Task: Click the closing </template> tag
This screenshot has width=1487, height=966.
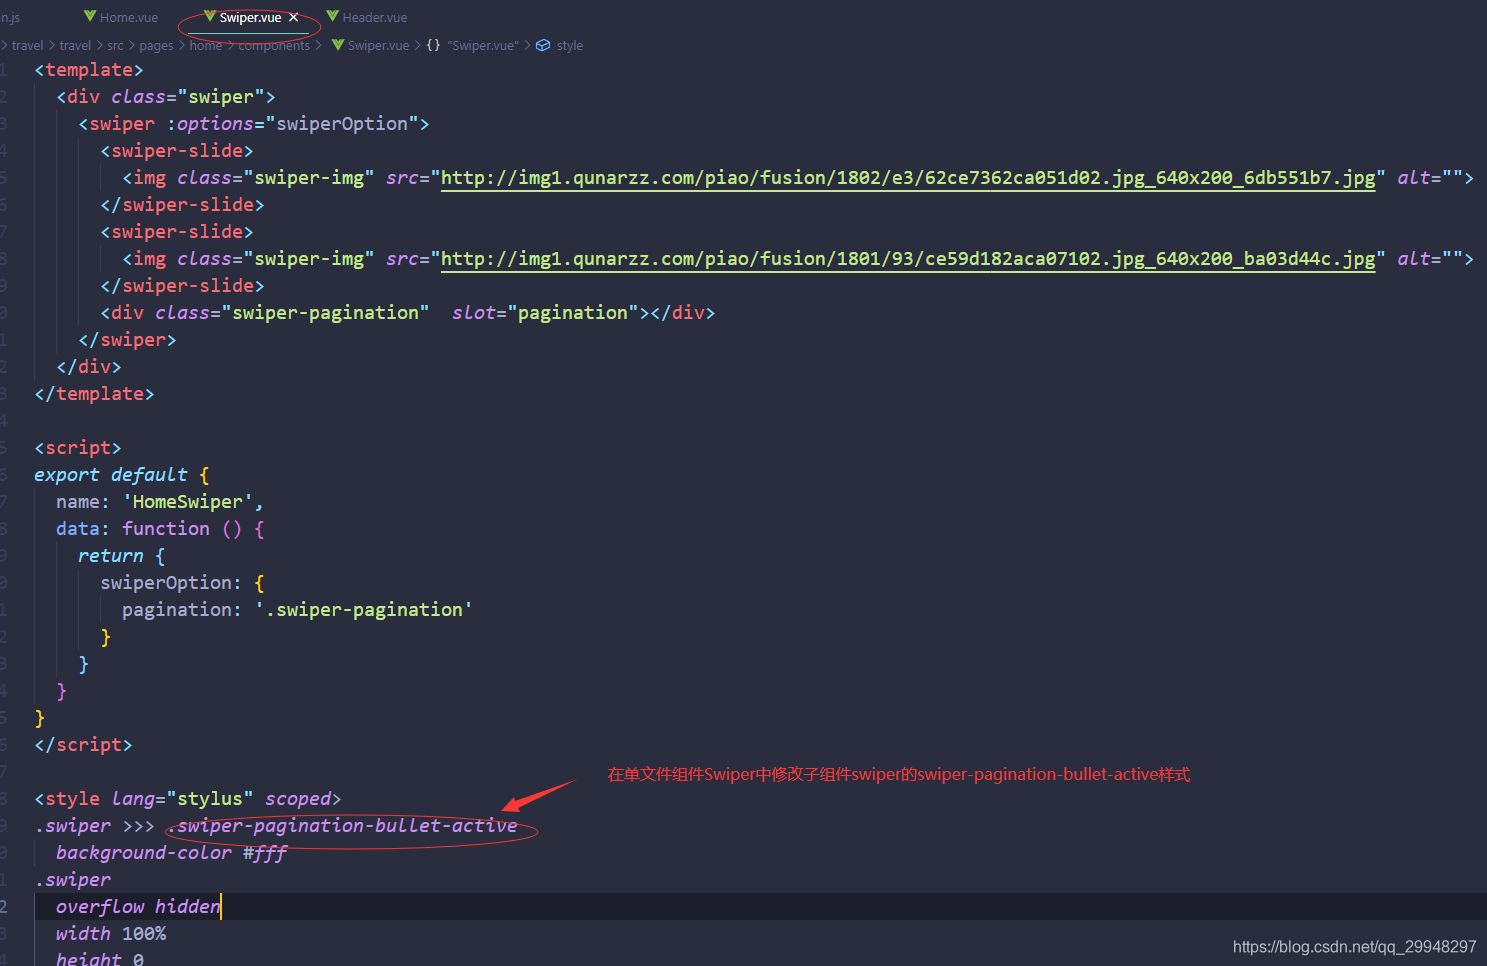Action: [94, 393]
